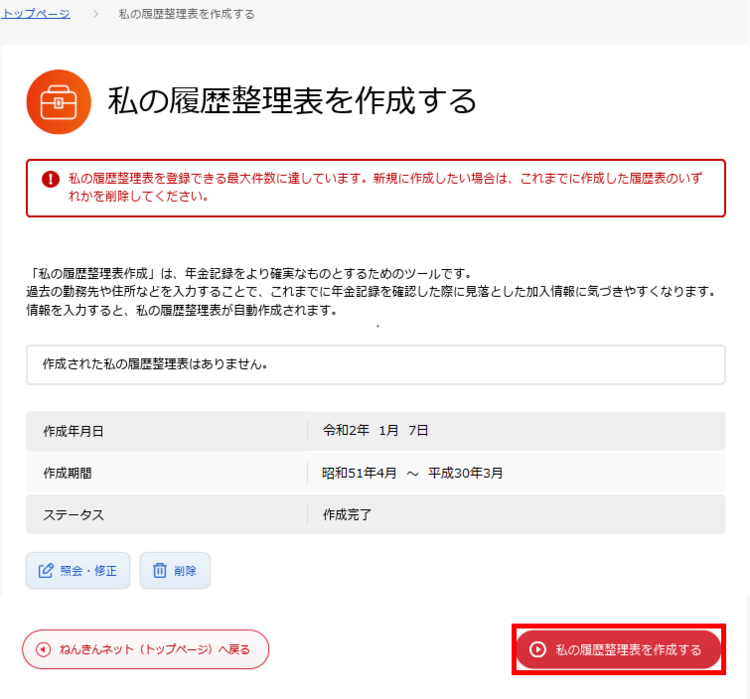Click the page heading 私の履歴整理表を作成する
750x699 pixels.
tap(292, 101)
